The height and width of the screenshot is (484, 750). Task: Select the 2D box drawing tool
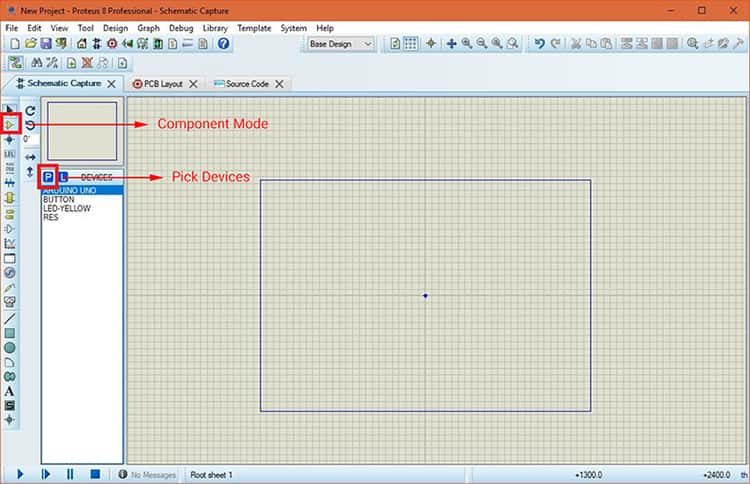pyautogui.click(x=9, y=333)
